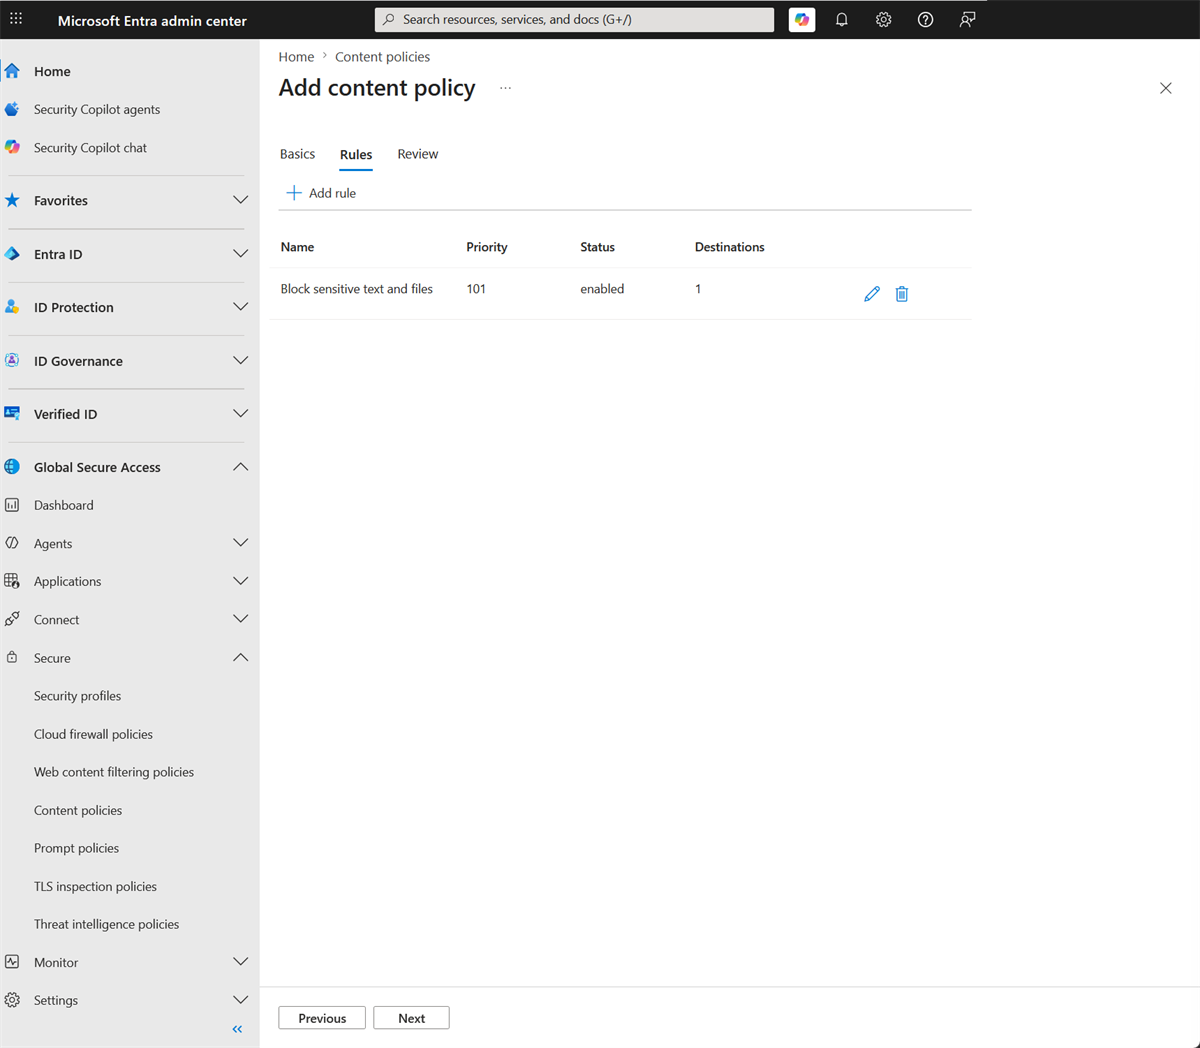Click the Favorites star icon
This screenshot has width=1200, height=1048.
(x=12, y=200)
